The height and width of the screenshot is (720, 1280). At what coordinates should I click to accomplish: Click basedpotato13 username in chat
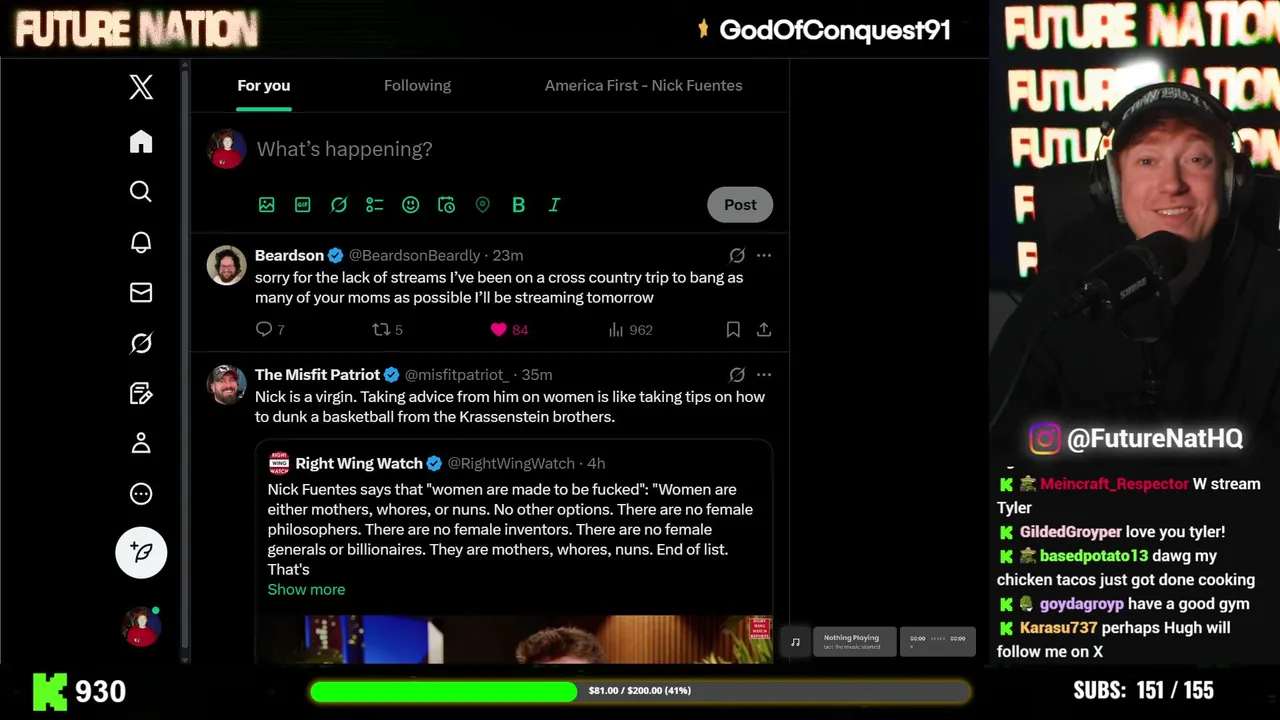1094,556
